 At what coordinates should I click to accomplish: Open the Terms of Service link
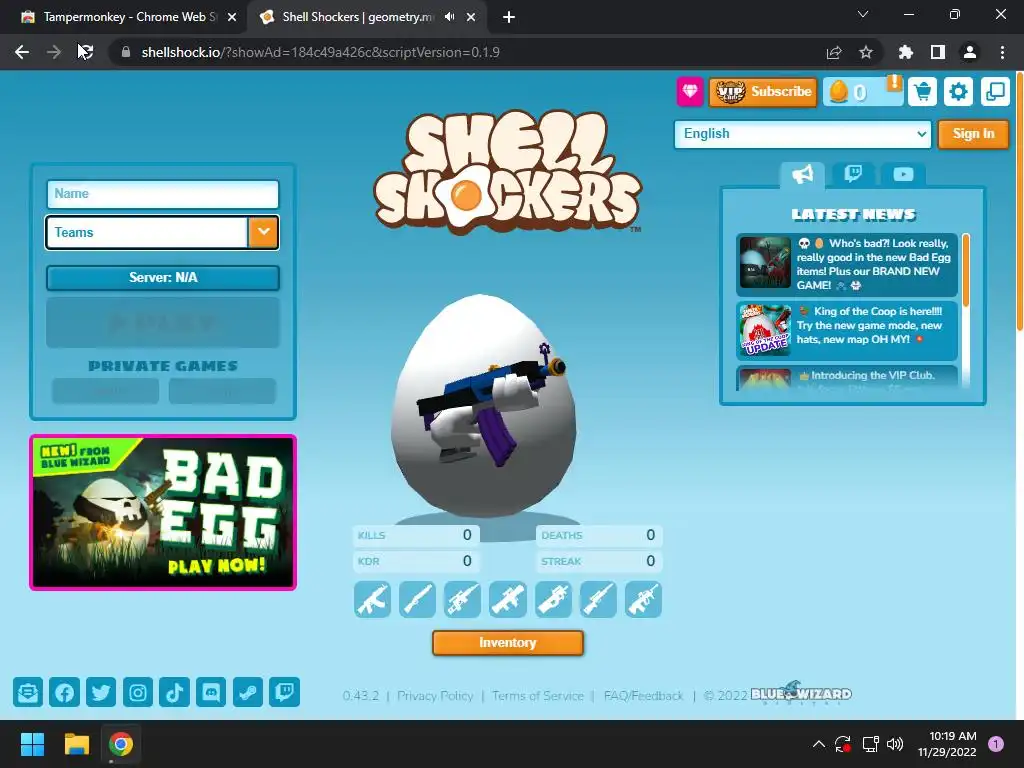click(538, 696)
